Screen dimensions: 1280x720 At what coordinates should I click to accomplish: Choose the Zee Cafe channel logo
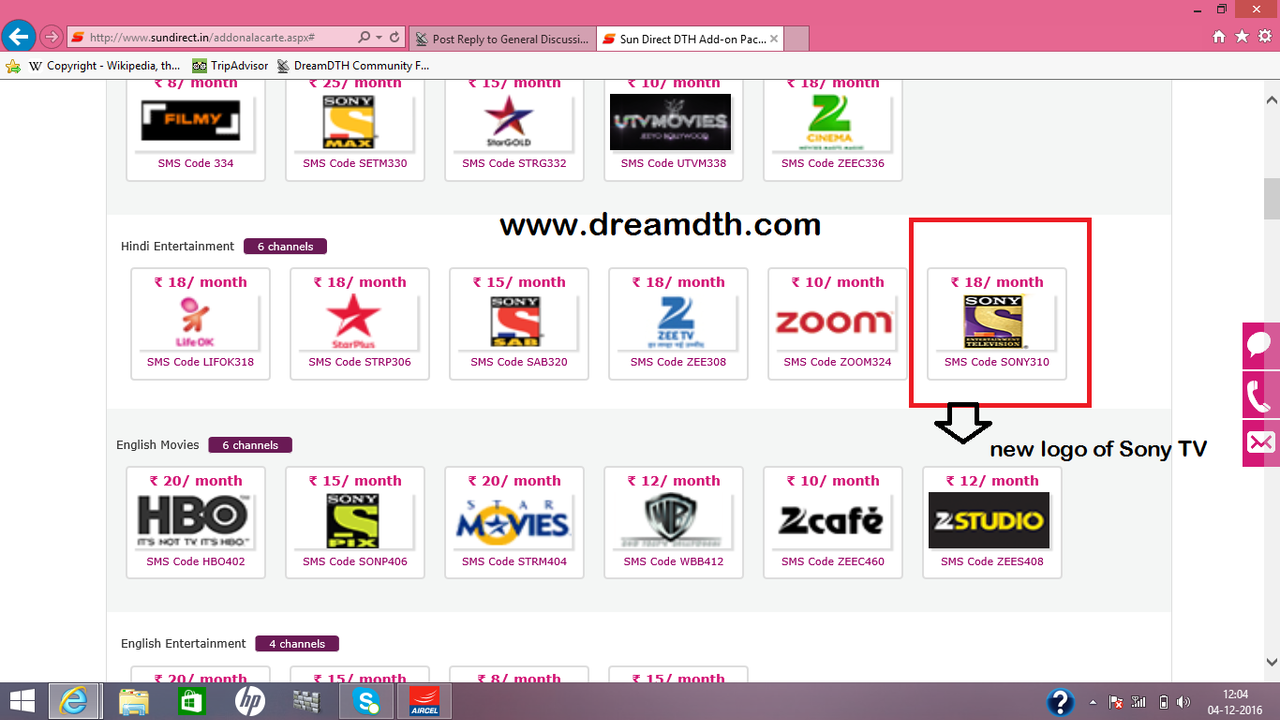831,520
